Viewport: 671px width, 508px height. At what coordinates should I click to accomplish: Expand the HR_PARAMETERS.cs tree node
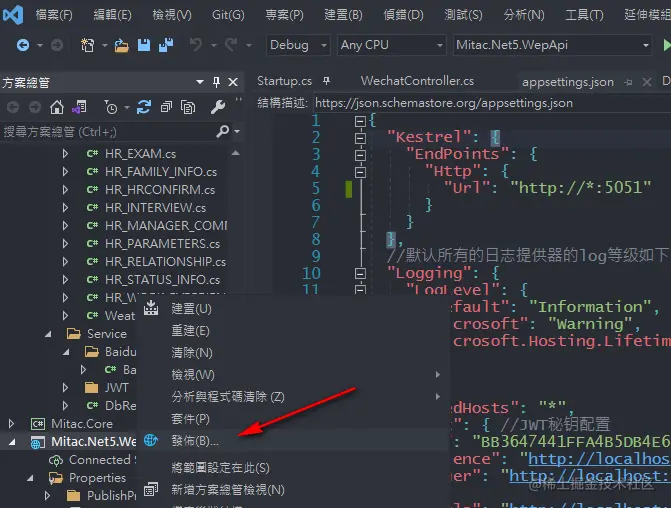coord(65,244)
